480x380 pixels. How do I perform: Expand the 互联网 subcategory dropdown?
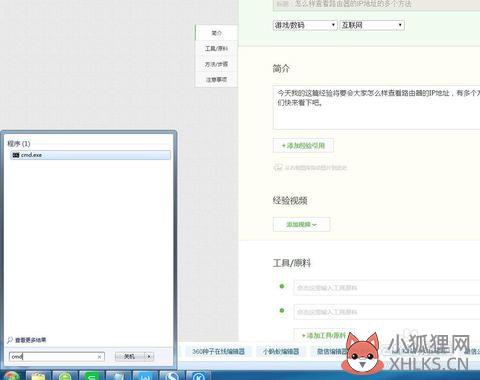point(372,25)
